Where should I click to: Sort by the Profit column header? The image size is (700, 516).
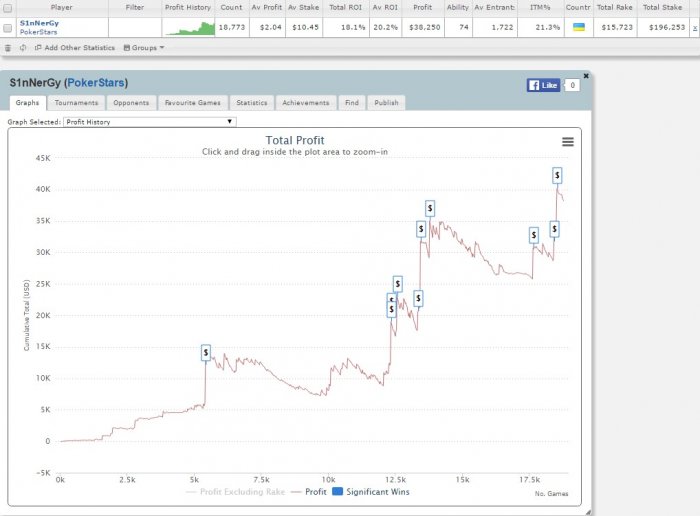423,8
